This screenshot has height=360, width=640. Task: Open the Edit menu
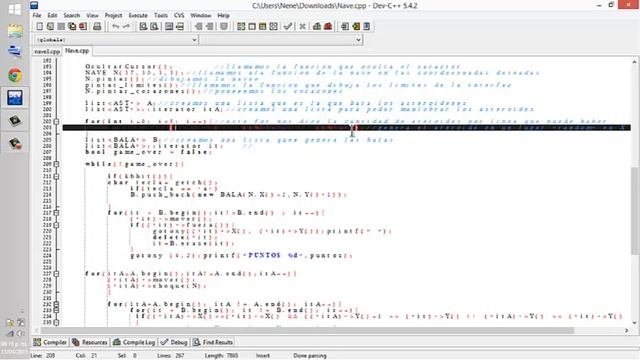coord(52,16)
